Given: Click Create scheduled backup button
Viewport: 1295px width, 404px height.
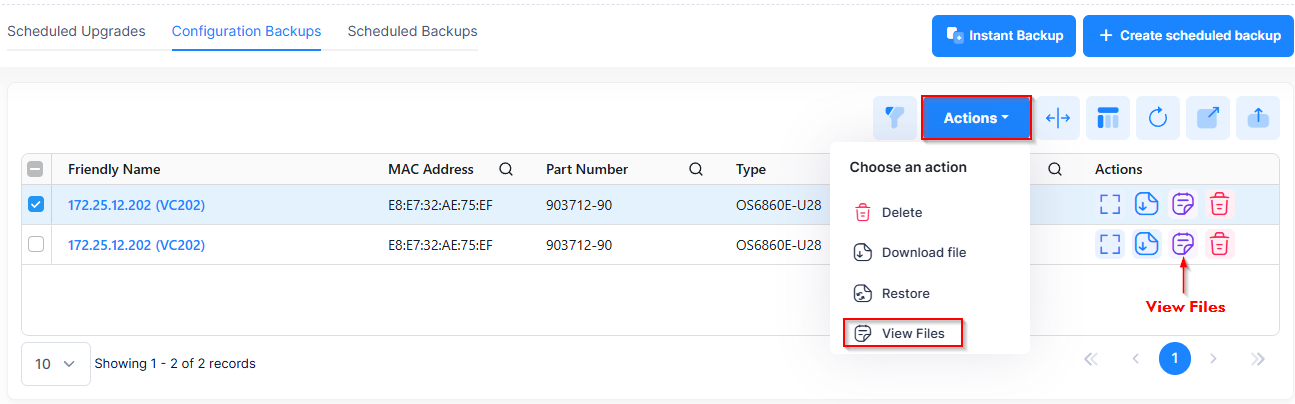Looking at the screenshot, I should (1188, 36).
